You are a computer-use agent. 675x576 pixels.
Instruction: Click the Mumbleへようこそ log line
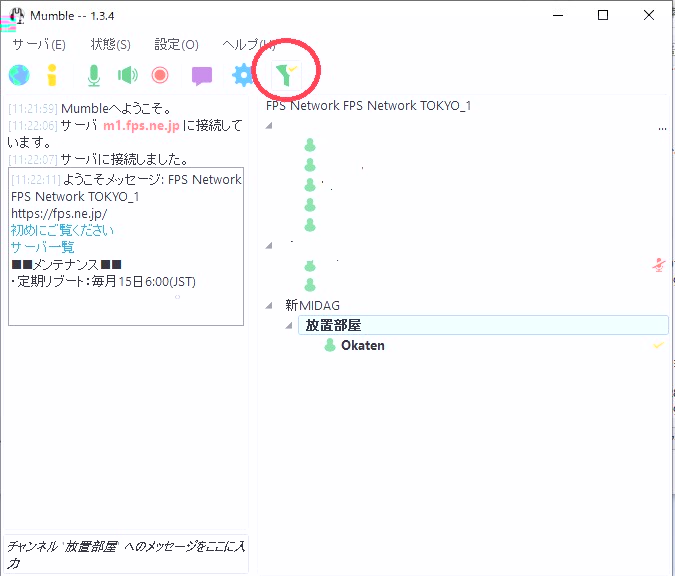(89, 108)
